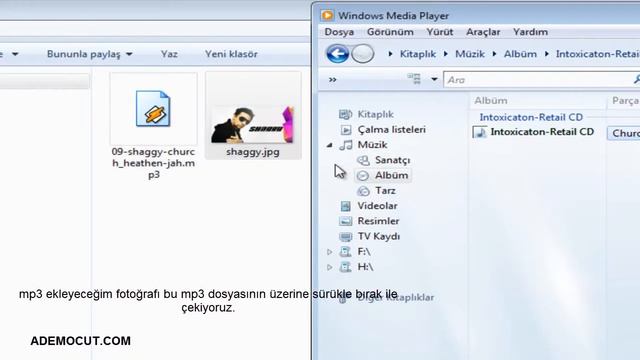This screenshot has height=360, width=640.
Task: Click the Windows Media Player title icon
Action: [x=327, y=16]
